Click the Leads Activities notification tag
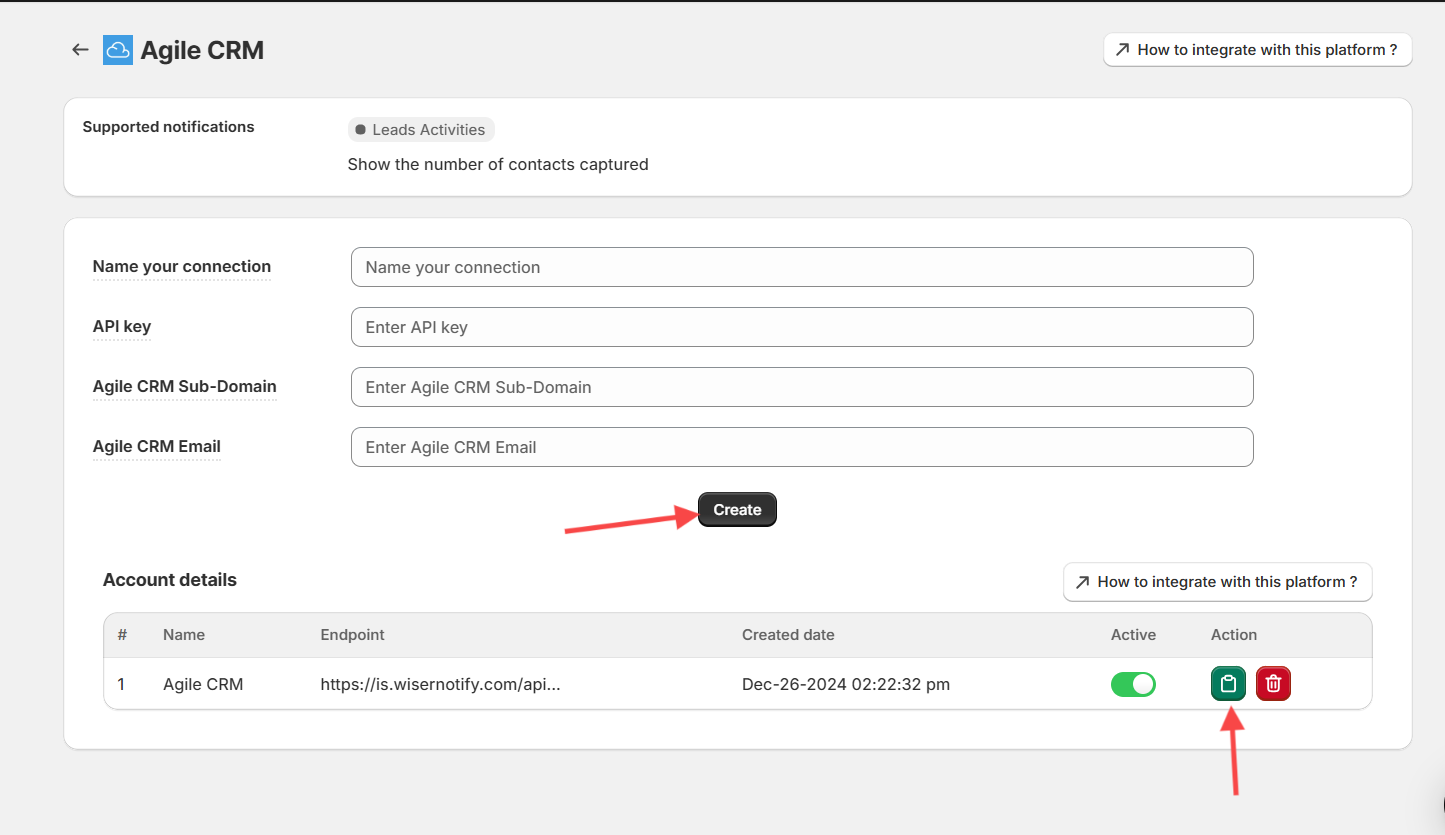1445x835 pixels. coord(421,130)
